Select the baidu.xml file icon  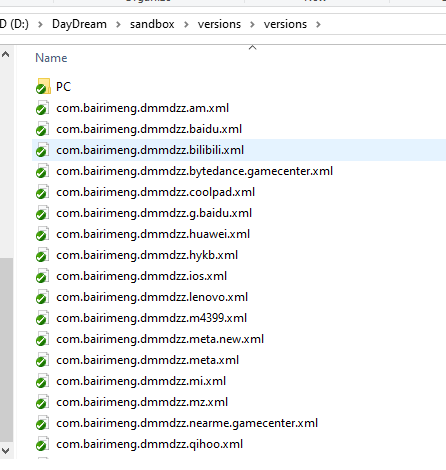(x=42, y=129)
